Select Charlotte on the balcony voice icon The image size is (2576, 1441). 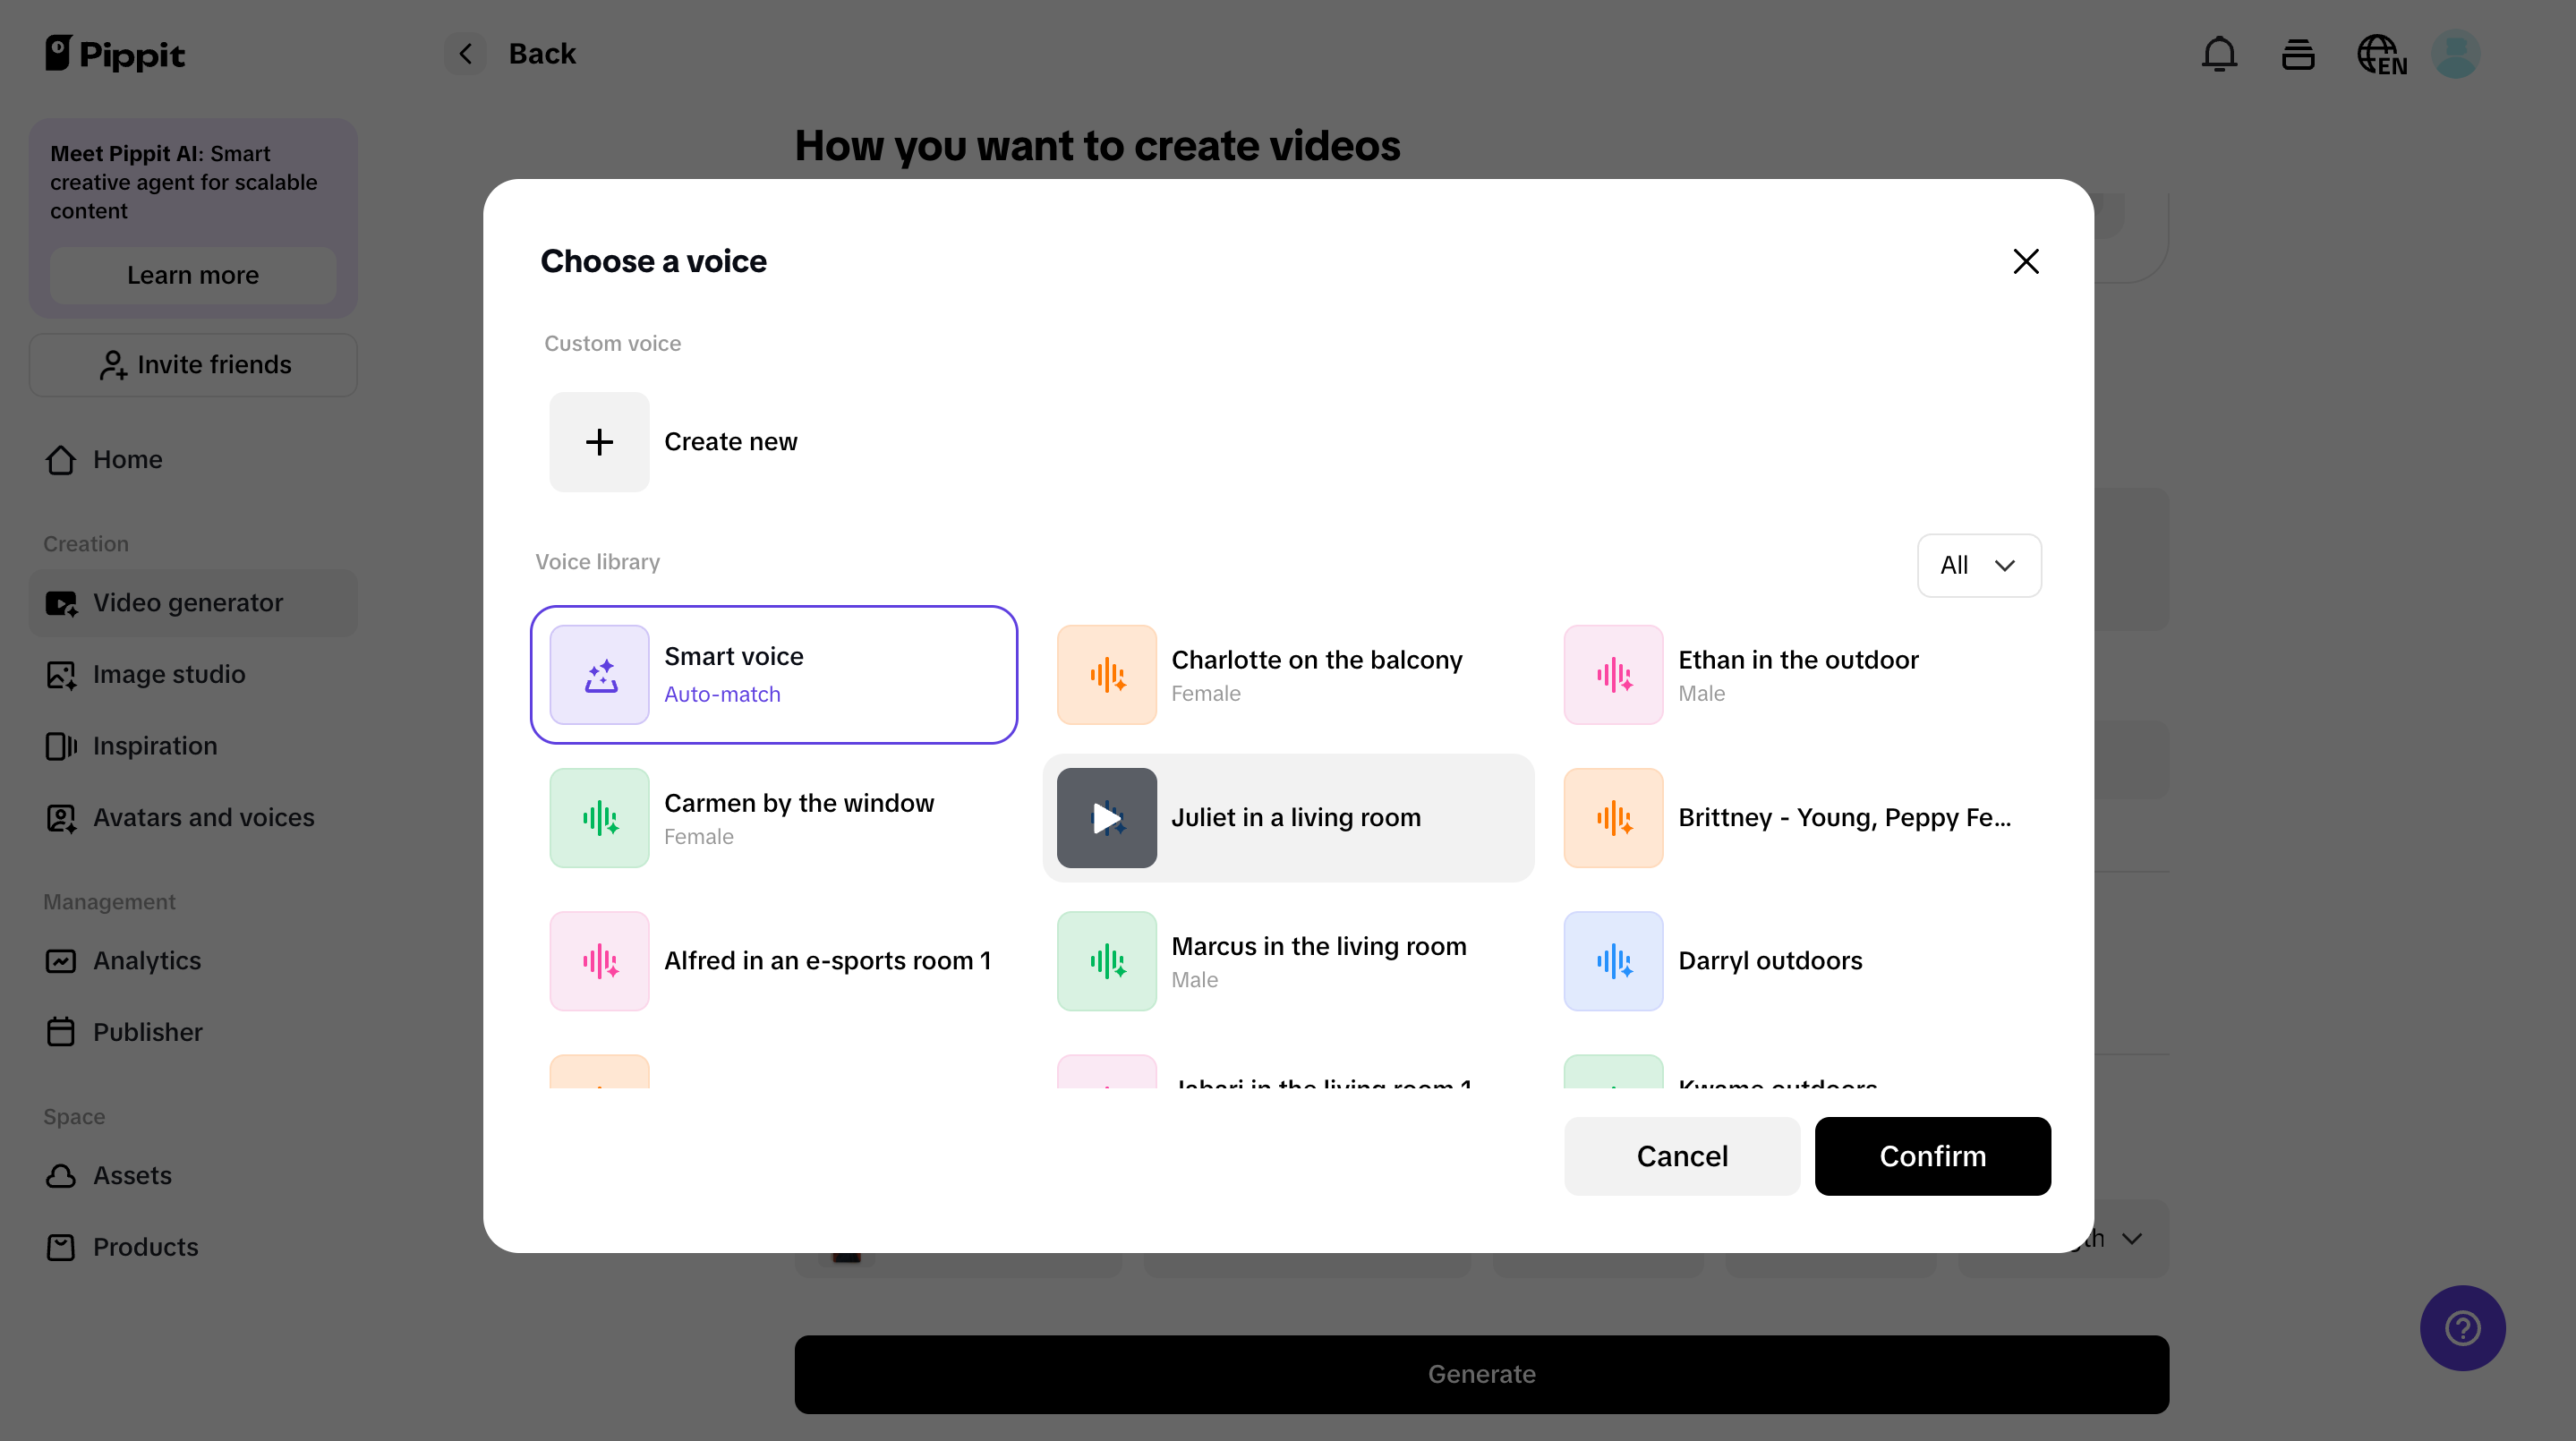(1106, 674)
